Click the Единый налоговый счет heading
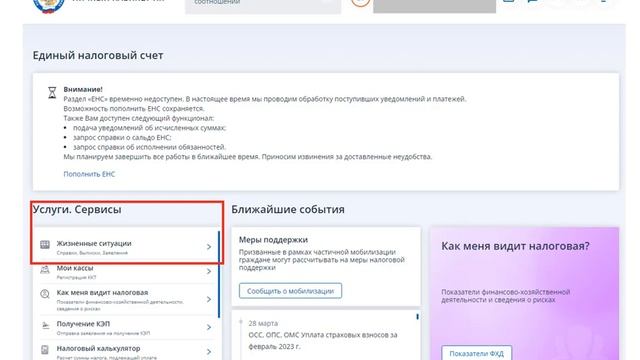This screenshot has height=360, width=640. (98, 55)
